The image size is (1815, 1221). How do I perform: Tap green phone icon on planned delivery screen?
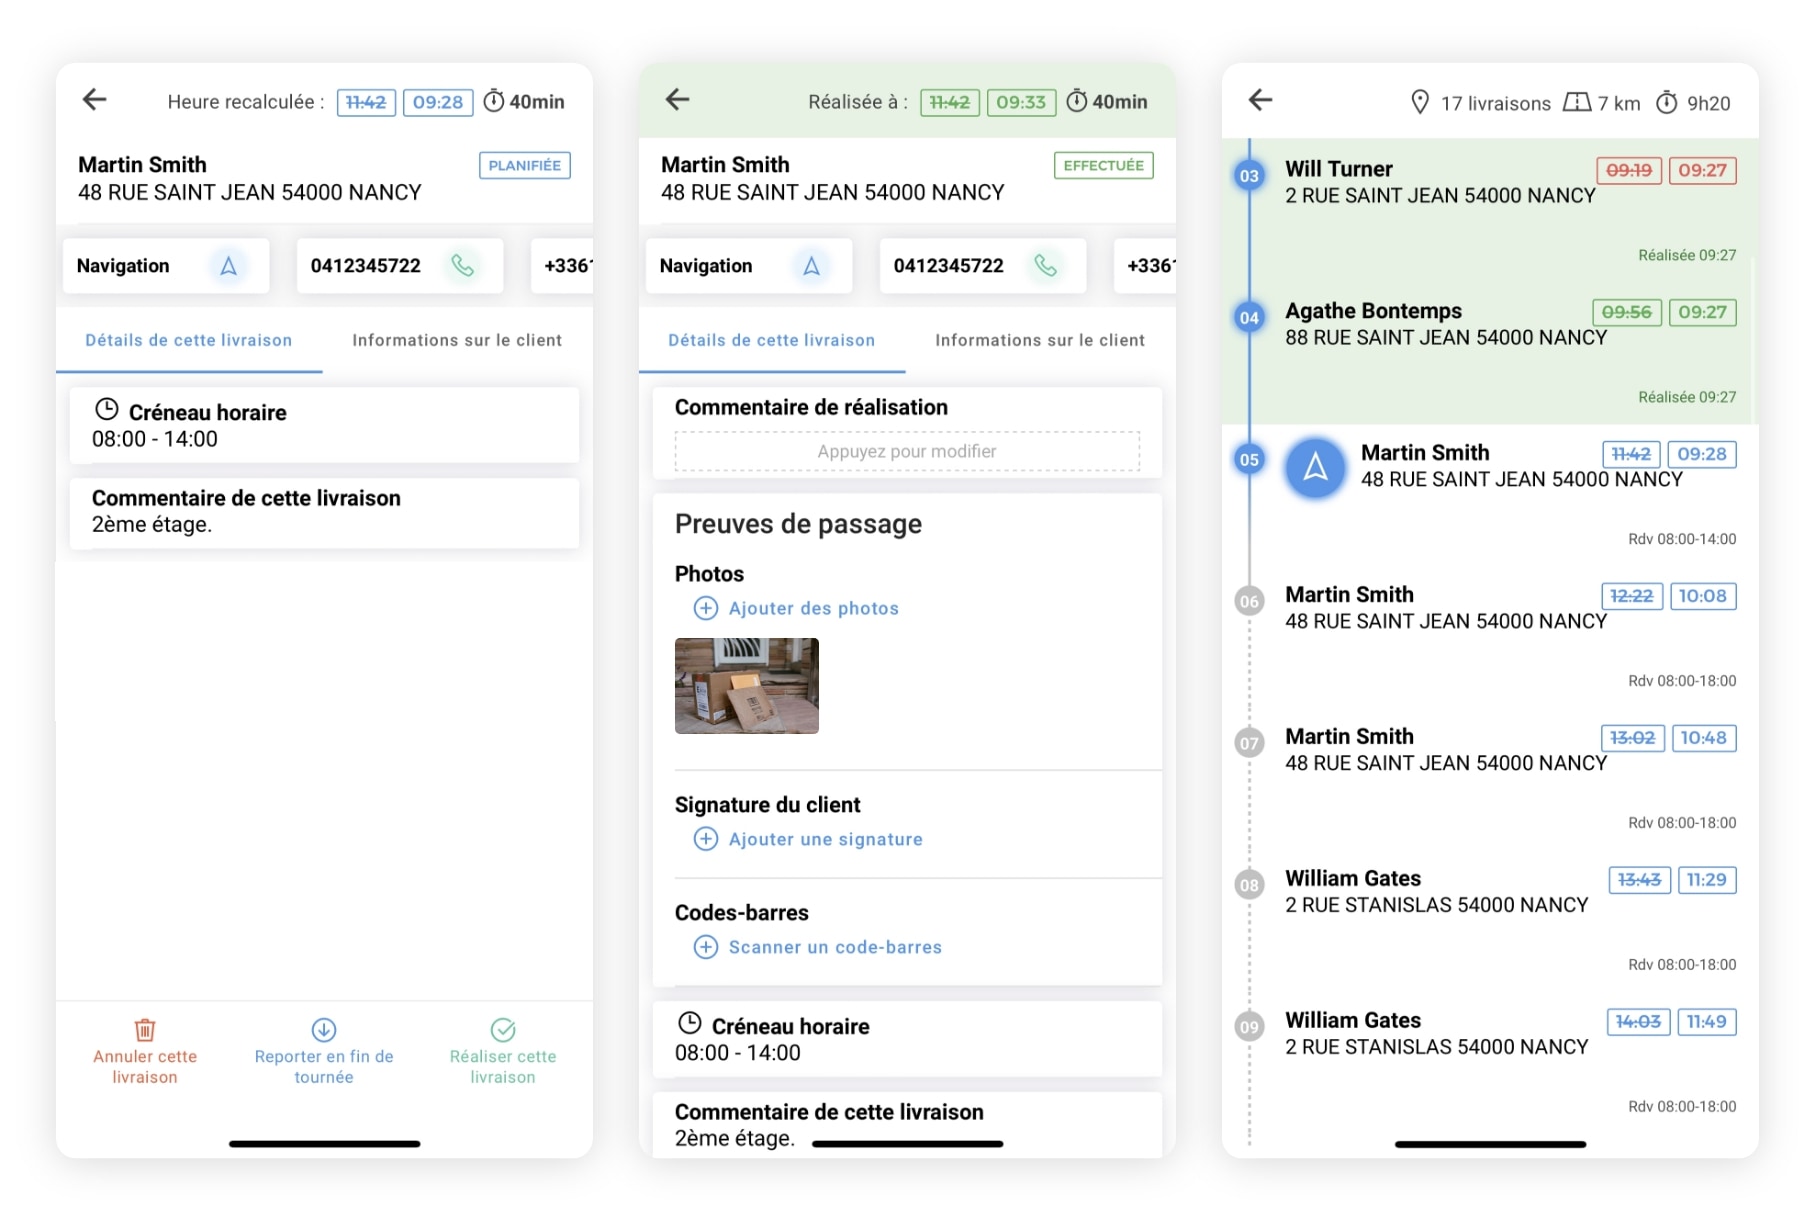(x=462, y=266)
